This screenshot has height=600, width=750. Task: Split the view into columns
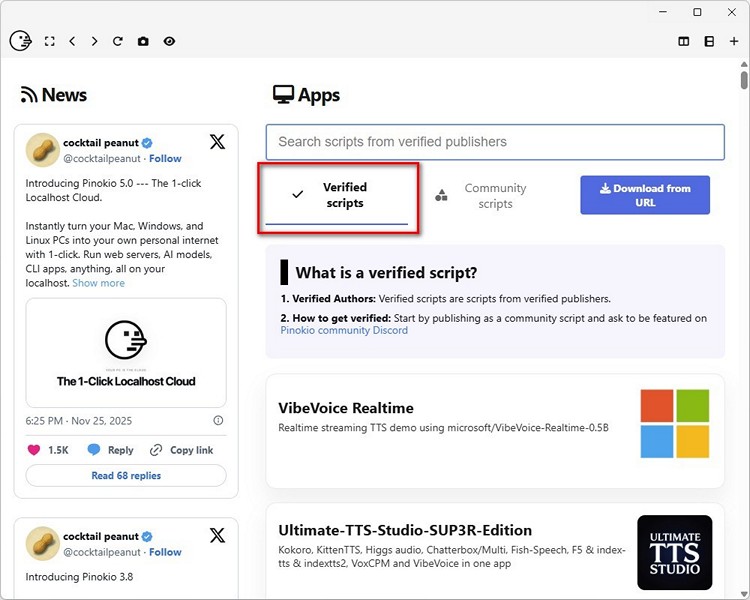(x=684, y=42)
